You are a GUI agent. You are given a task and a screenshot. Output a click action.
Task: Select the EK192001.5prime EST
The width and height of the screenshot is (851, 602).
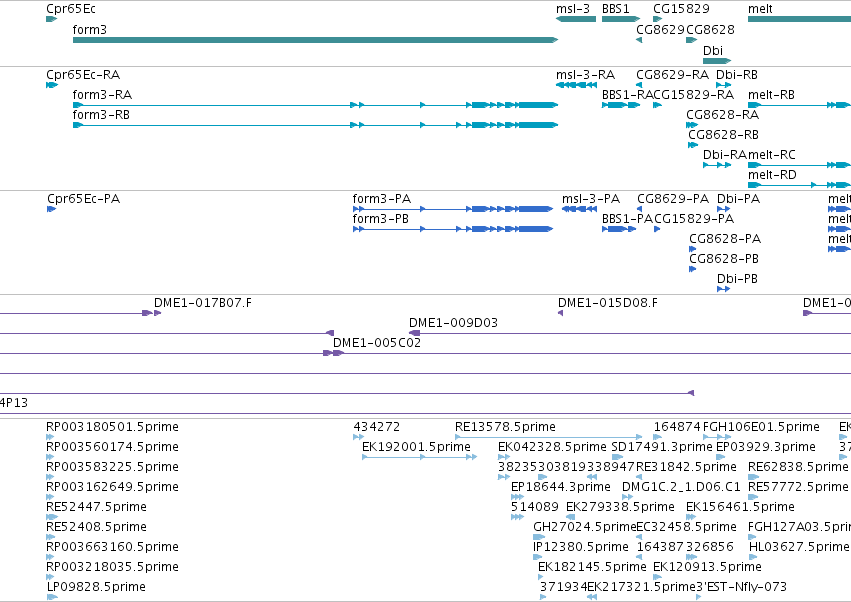(x=420, y=457)
